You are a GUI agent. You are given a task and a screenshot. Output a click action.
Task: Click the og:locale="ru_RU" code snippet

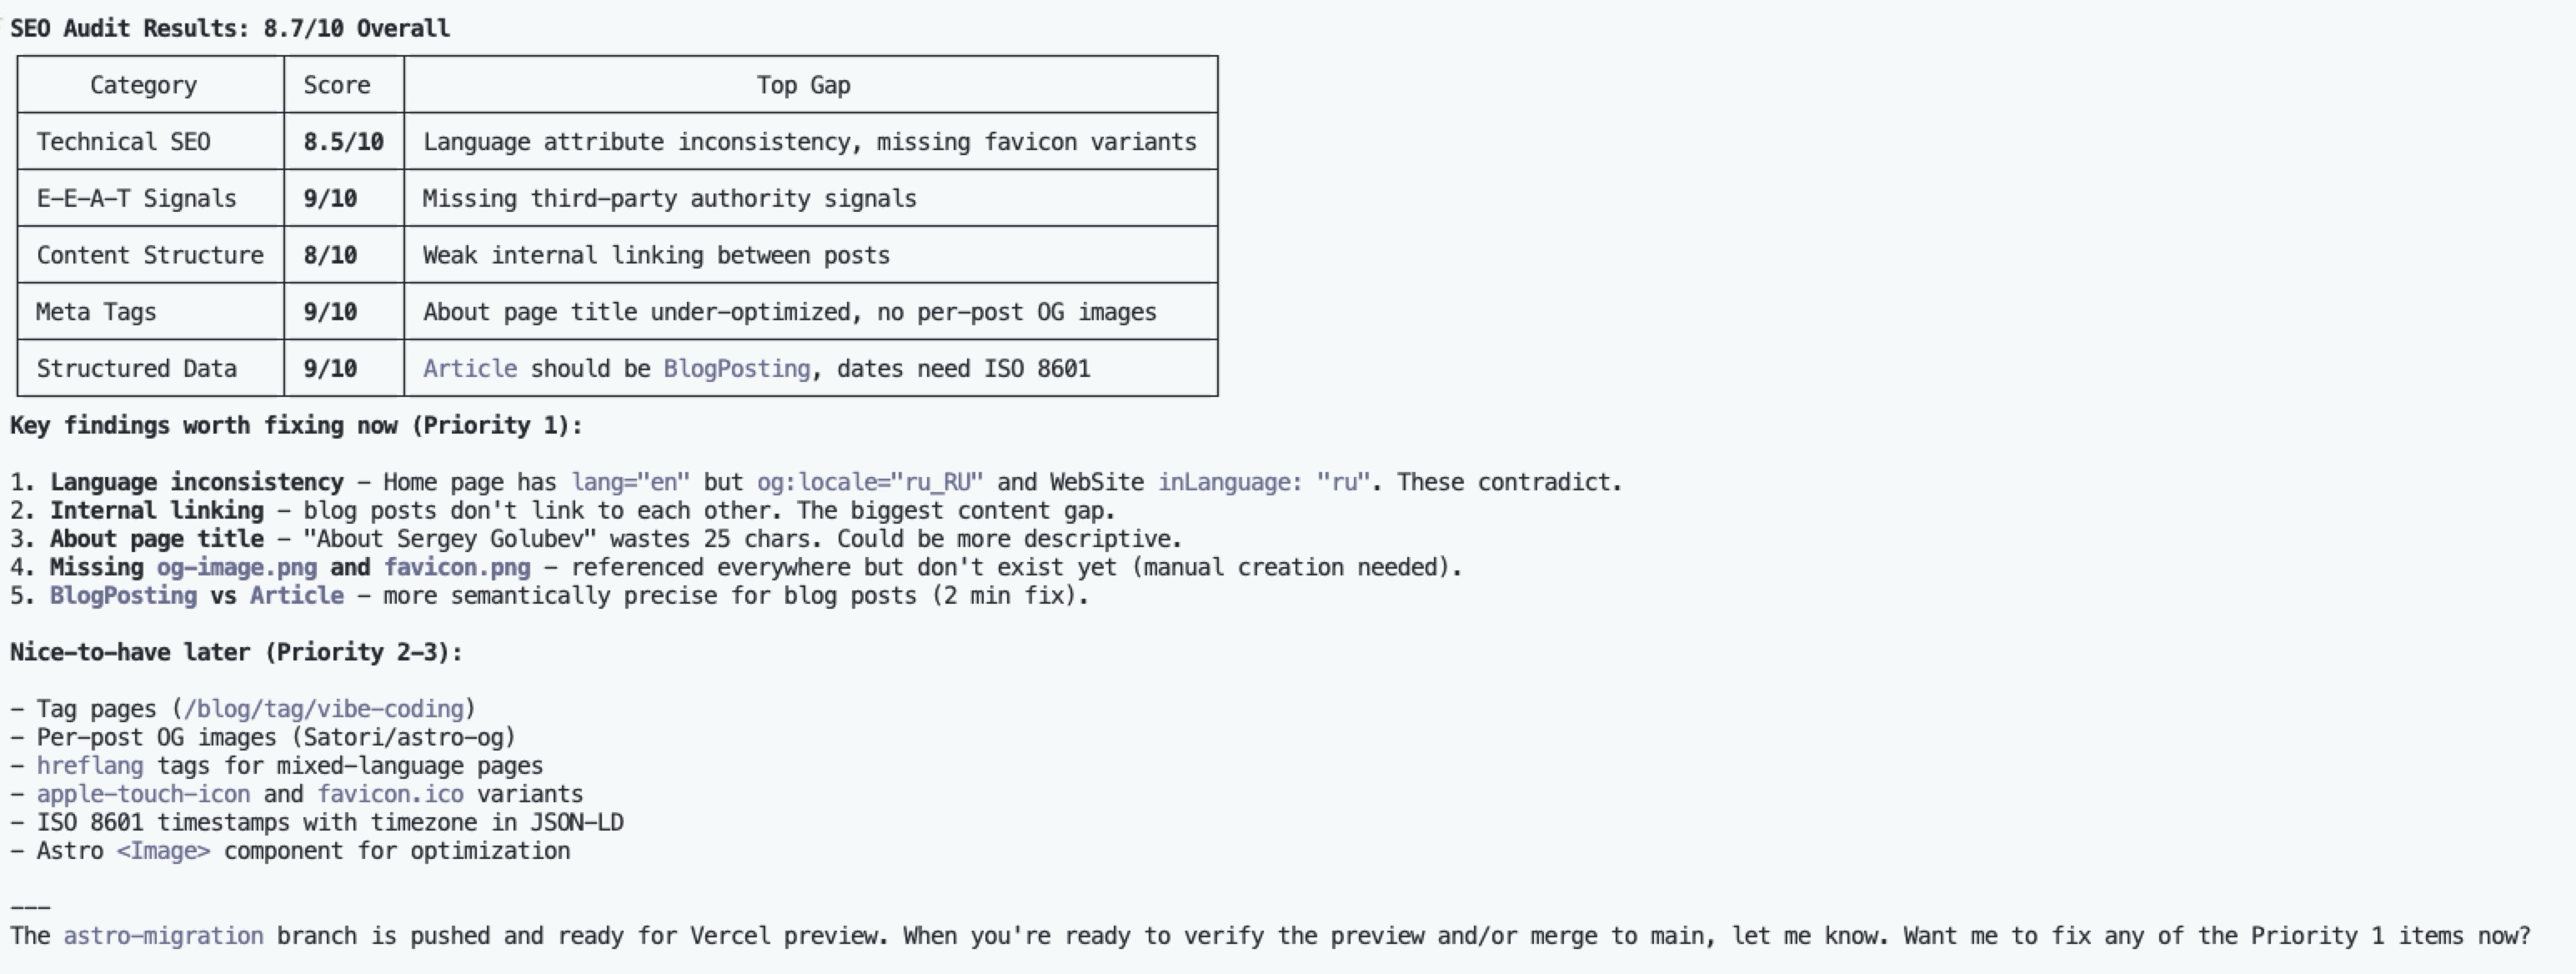tap(870, 482)
